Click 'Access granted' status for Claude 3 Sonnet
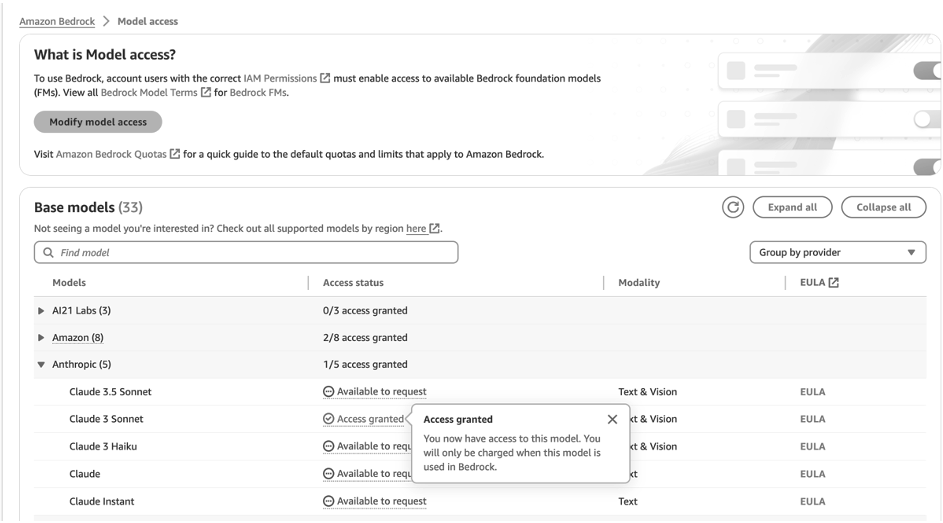943x523 pixels. [370, 419]
